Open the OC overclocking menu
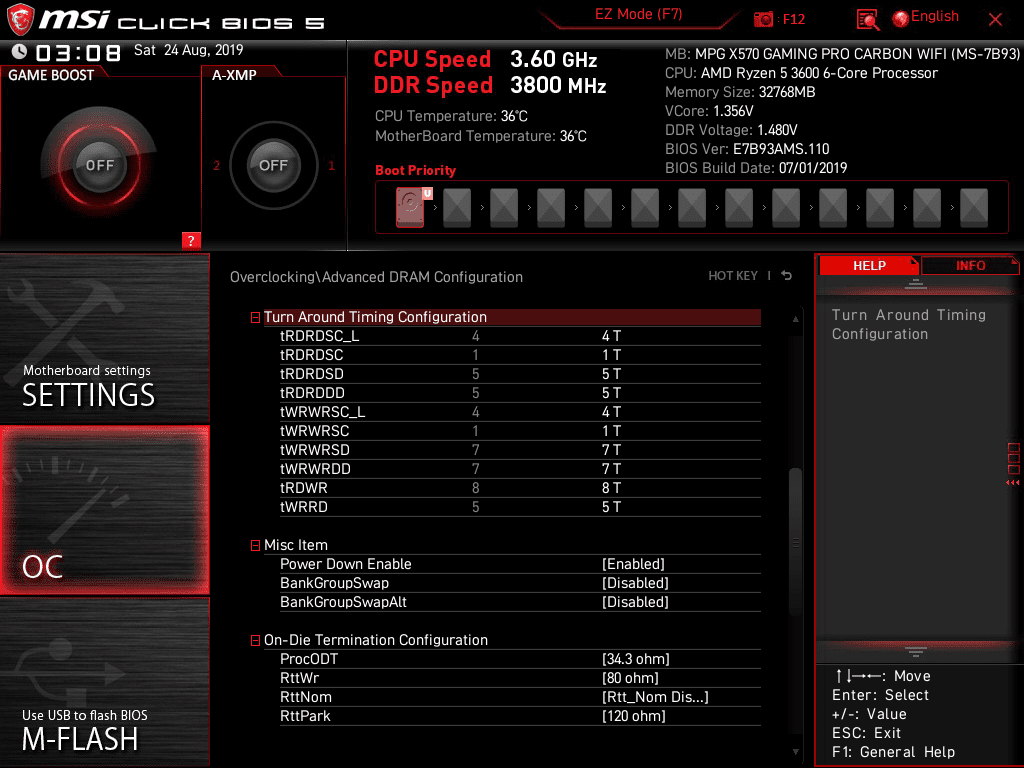1024x768 pixels. coord(104,510)
